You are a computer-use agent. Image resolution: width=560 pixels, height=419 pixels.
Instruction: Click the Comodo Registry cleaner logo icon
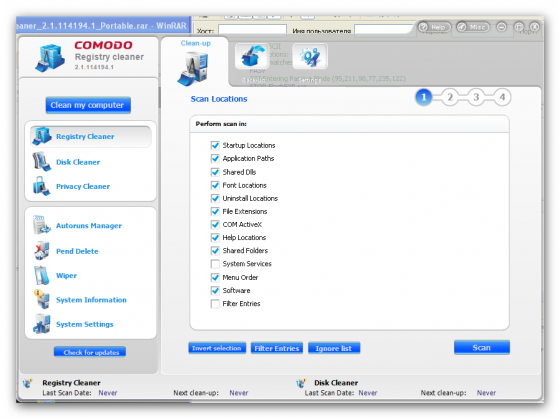[50, 58]
